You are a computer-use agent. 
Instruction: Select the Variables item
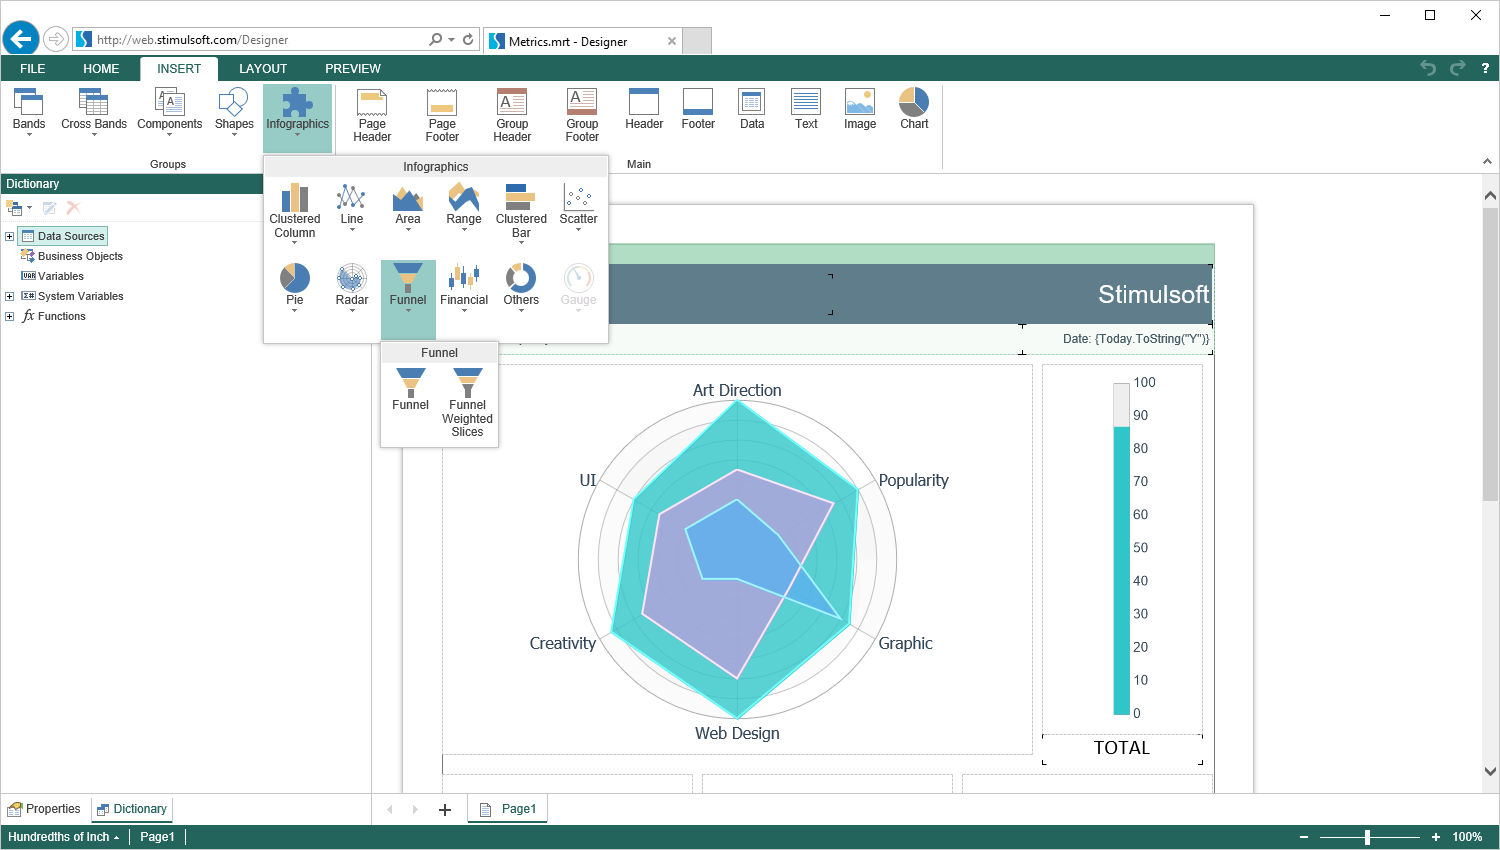tap(52, 277)
